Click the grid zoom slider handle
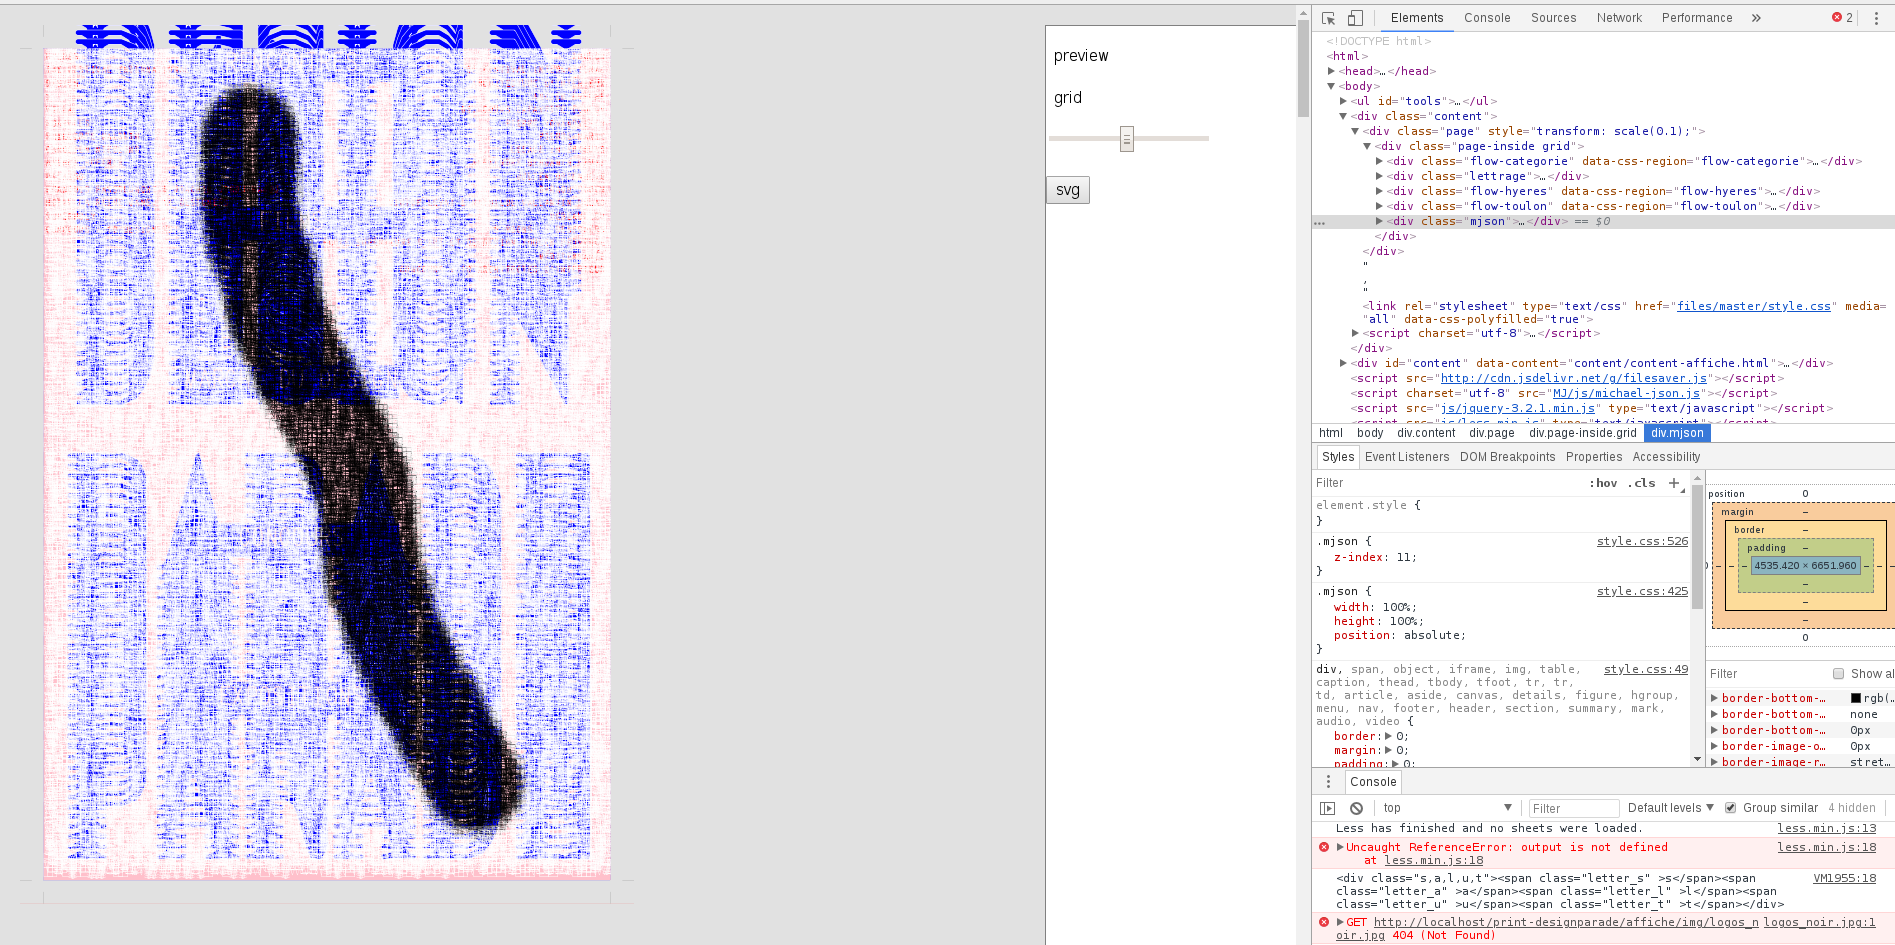1895x945 pixels. tap(1127, 139)
